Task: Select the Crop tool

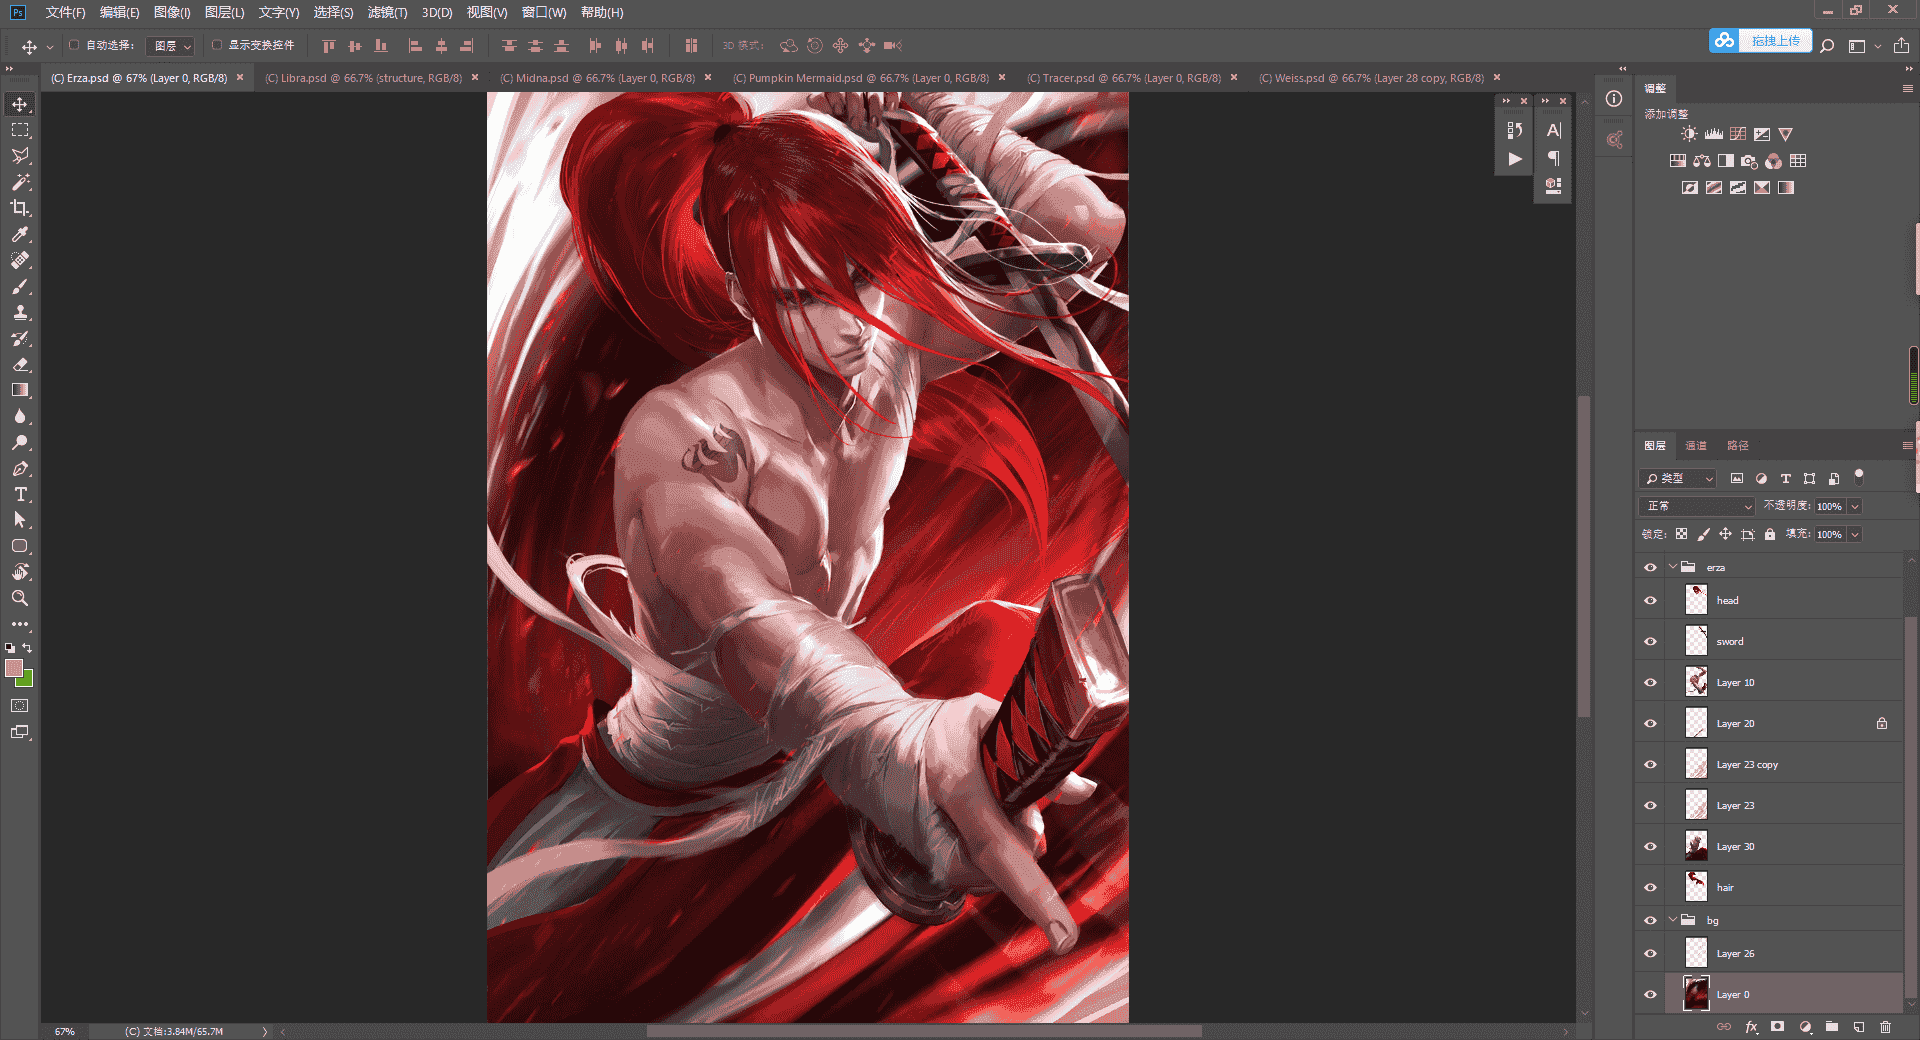Action: 20,208
